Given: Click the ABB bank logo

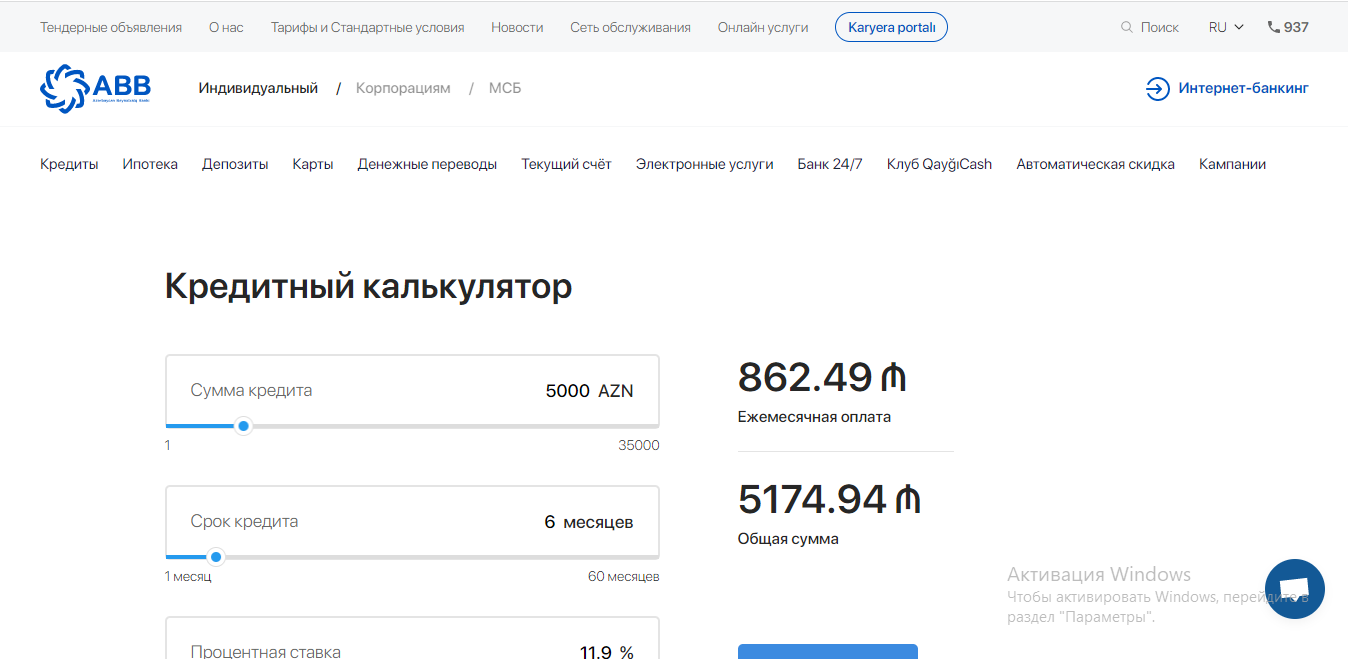Looking at the screenshot, I should (95, 88).
